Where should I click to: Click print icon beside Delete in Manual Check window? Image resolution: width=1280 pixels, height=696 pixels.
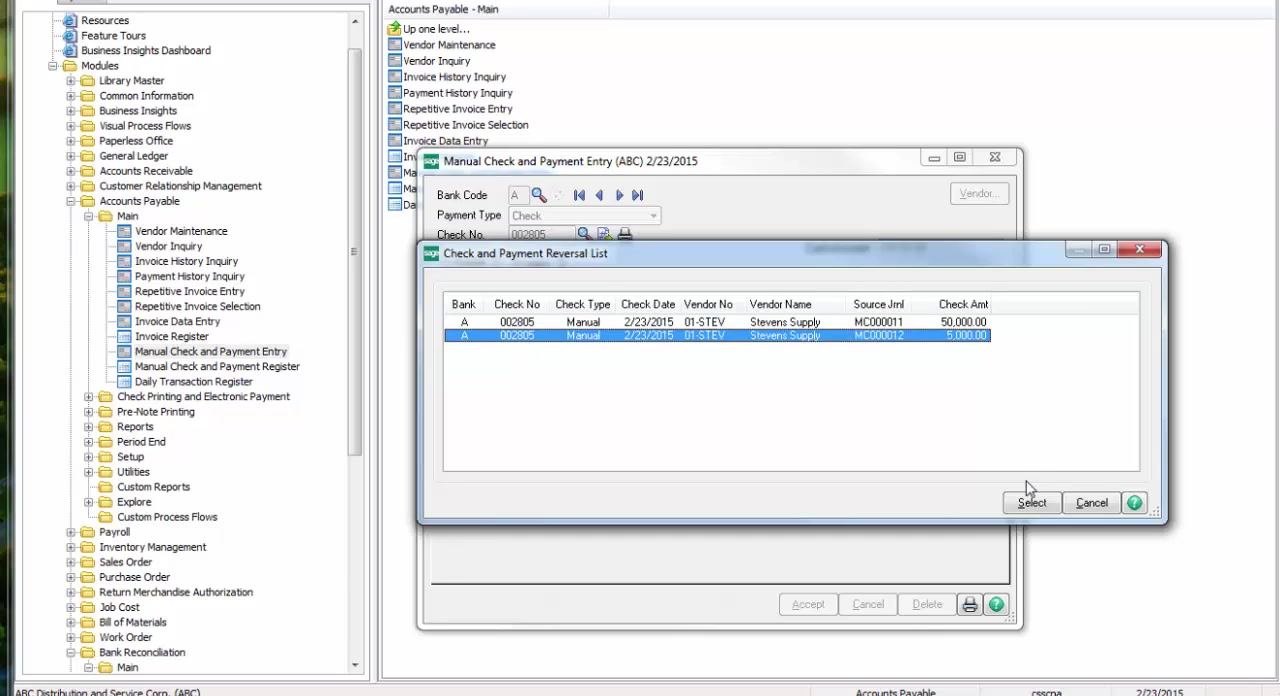[x=969, y=604]
